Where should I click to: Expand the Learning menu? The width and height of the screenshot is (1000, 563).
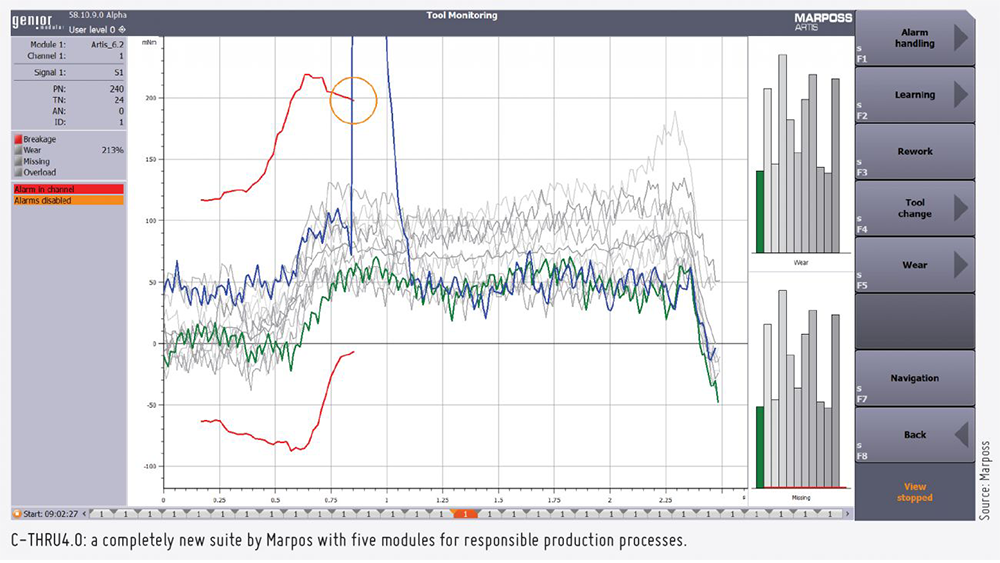[x=914, y=95]
